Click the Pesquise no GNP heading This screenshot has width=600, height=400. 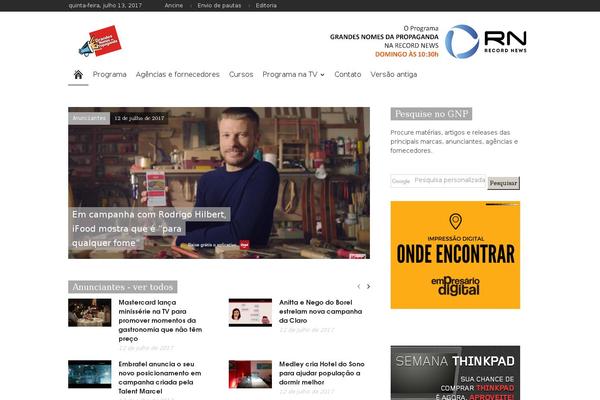[x=431, y=114]
